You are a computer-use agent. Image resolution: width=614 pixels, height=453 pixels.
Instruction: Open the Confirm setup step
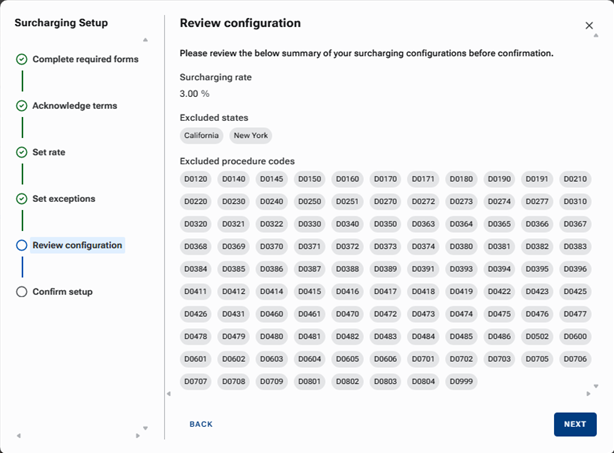[63, 292]
